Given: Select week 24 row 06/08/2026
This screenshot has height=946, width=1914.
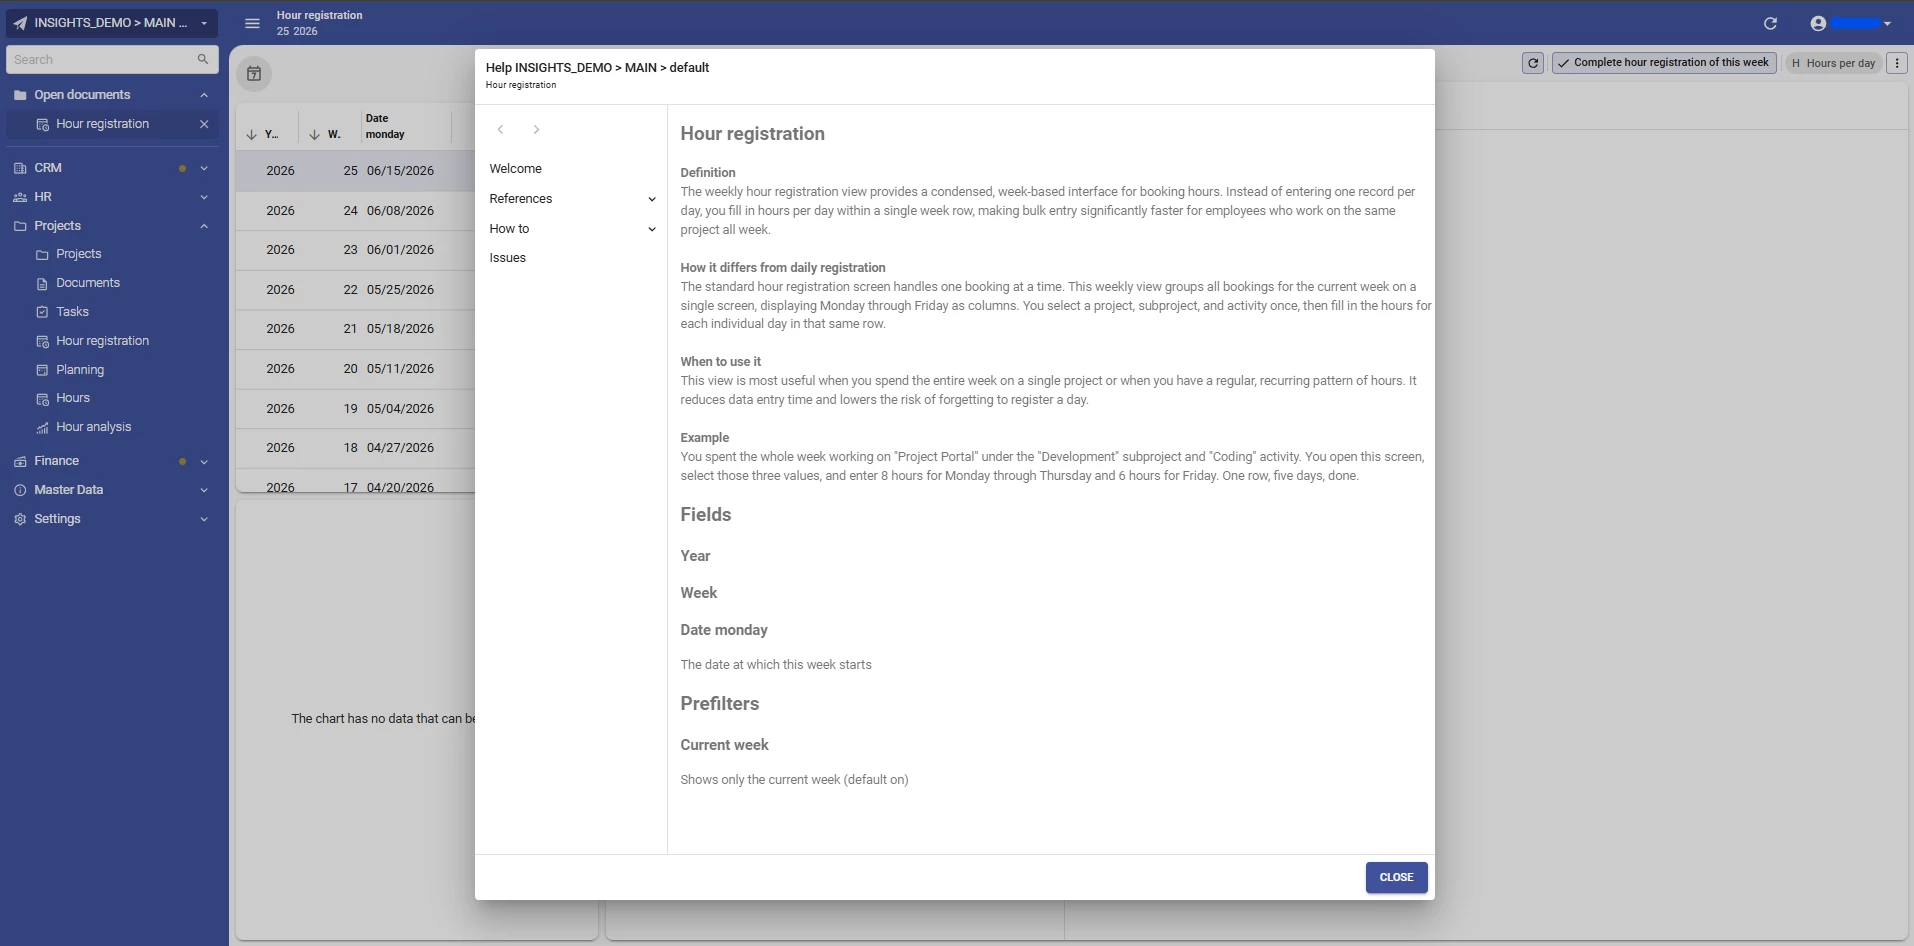Looking at the screenshot, I should pos(356,211).
